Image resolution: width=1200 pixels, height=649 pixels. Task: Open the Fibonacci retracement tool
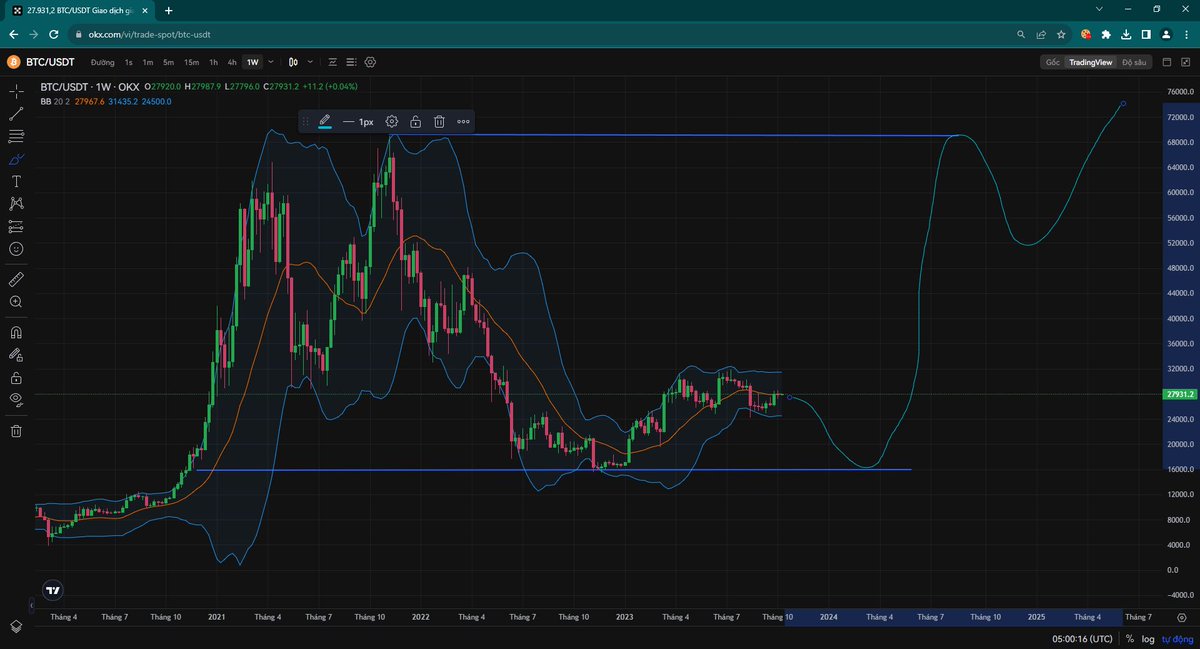[16, 136]
